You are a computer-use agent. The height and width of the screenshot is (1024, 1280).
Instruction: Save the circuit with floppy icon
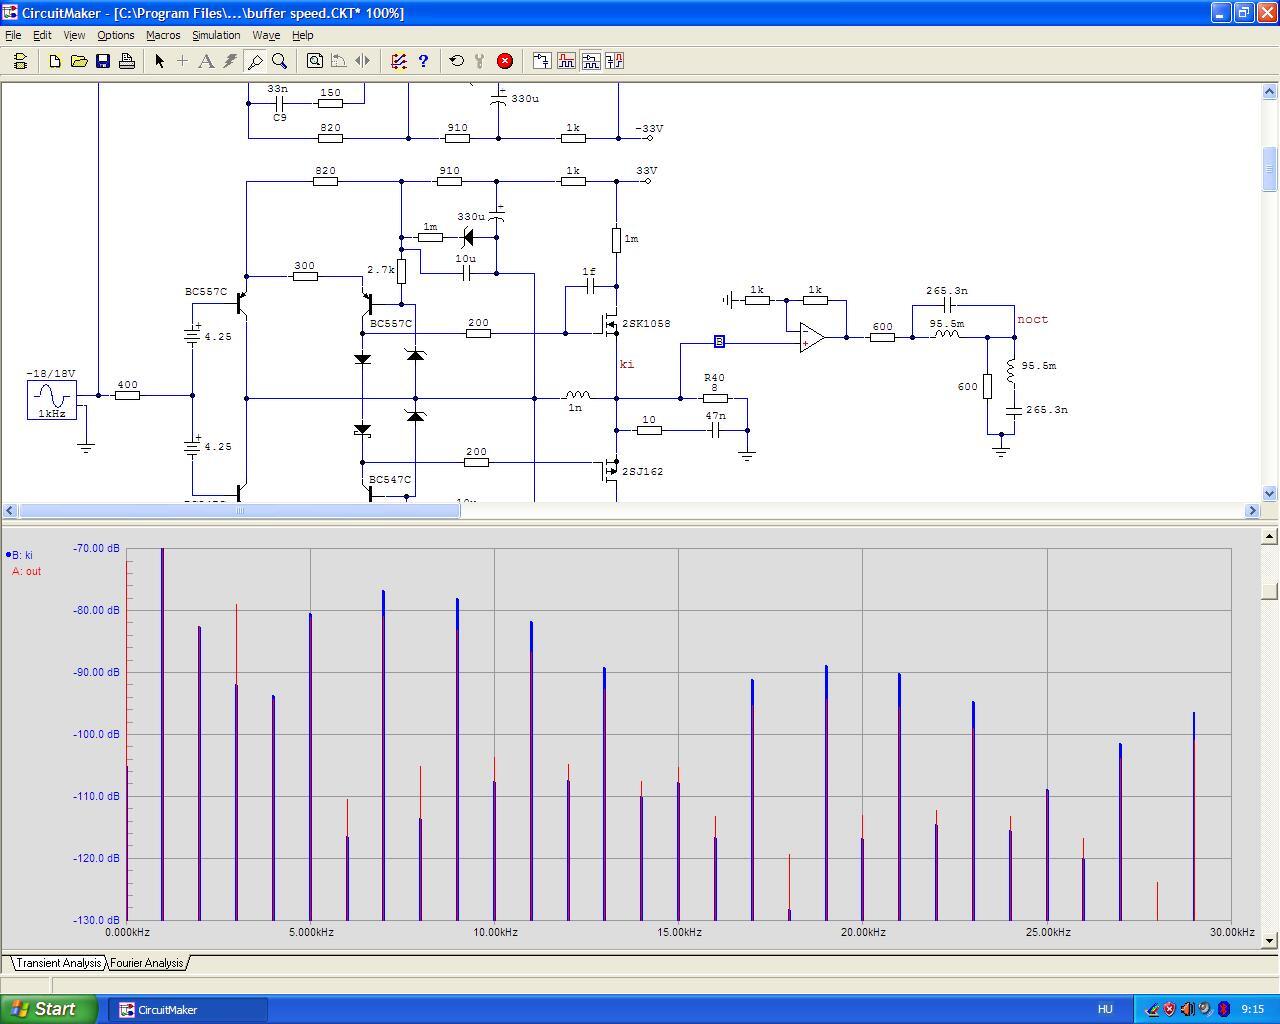pyautogui.click(x=103, y=61)
